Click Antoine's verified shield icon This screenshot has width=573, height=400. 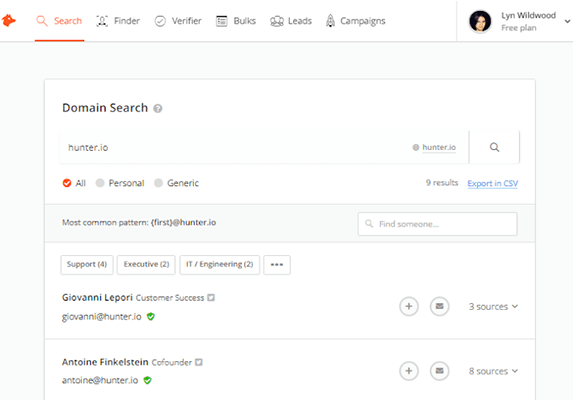pyautogui.click(x=147, y=380)
